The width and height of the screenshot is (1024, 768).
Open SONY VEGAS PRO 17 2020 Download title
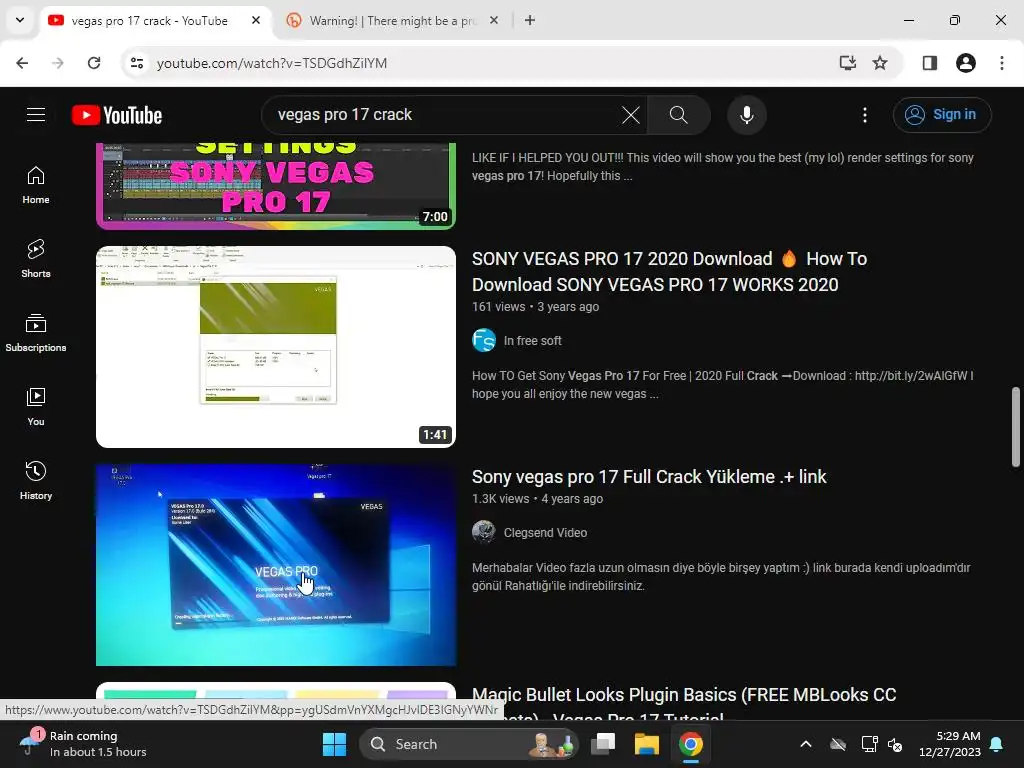click(x=669, y=272)
